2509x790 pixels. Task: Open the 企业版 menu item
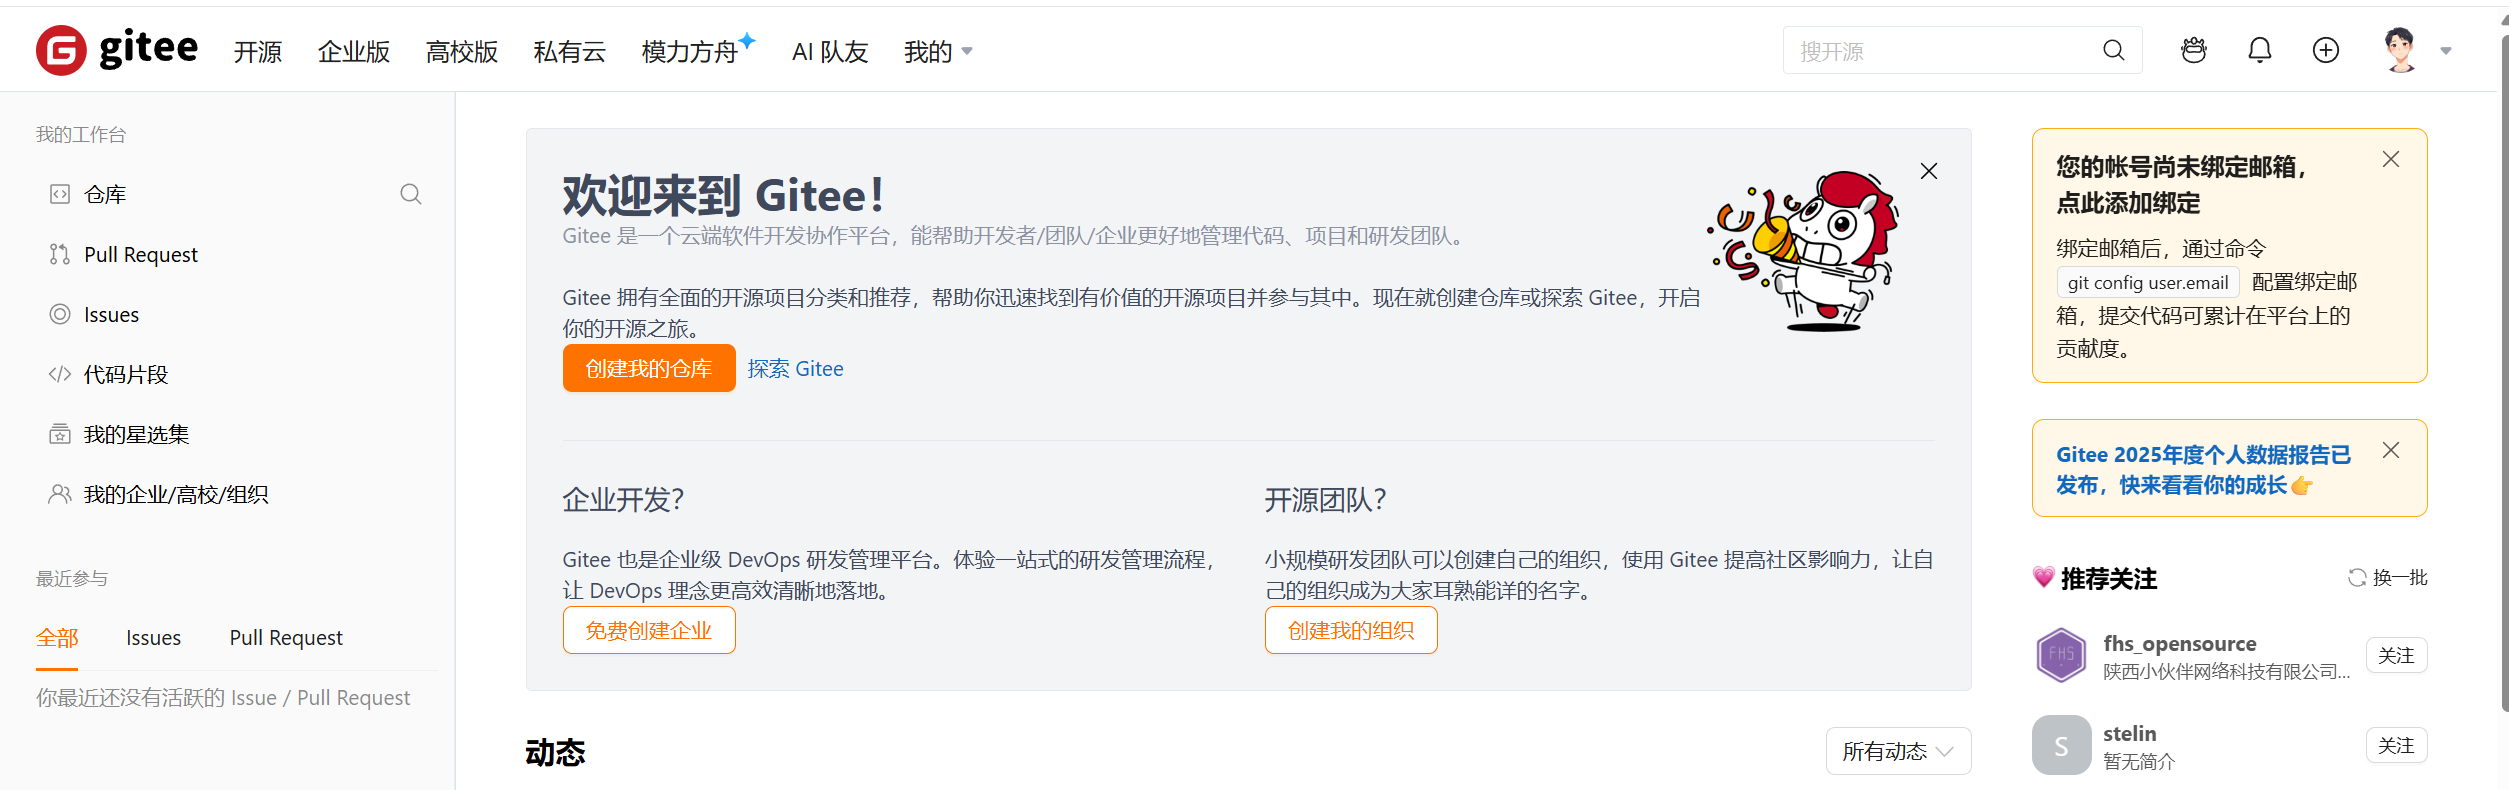353,51
